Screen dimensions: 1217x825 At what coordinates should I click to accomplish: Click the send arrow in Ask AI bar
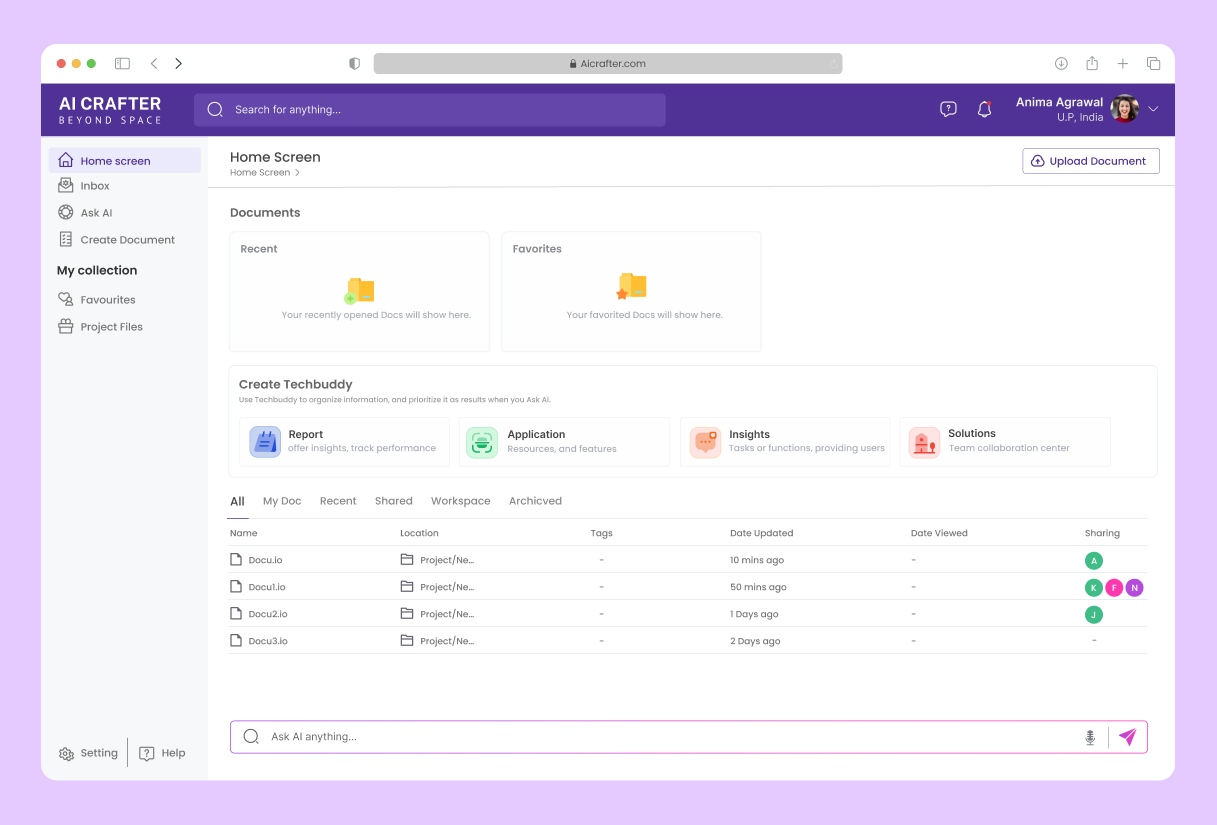pos(1128,736)
